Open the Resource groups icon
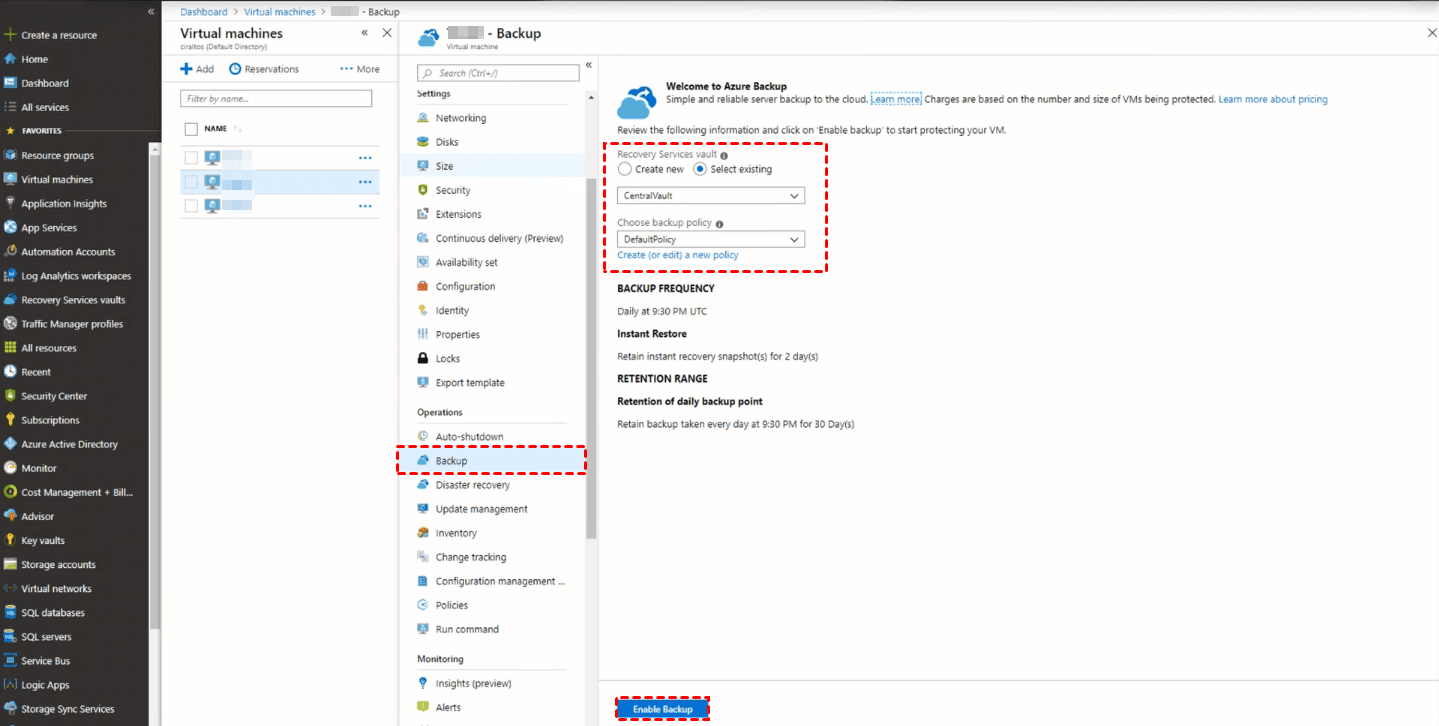1439x726 pixels. point(10,155)
